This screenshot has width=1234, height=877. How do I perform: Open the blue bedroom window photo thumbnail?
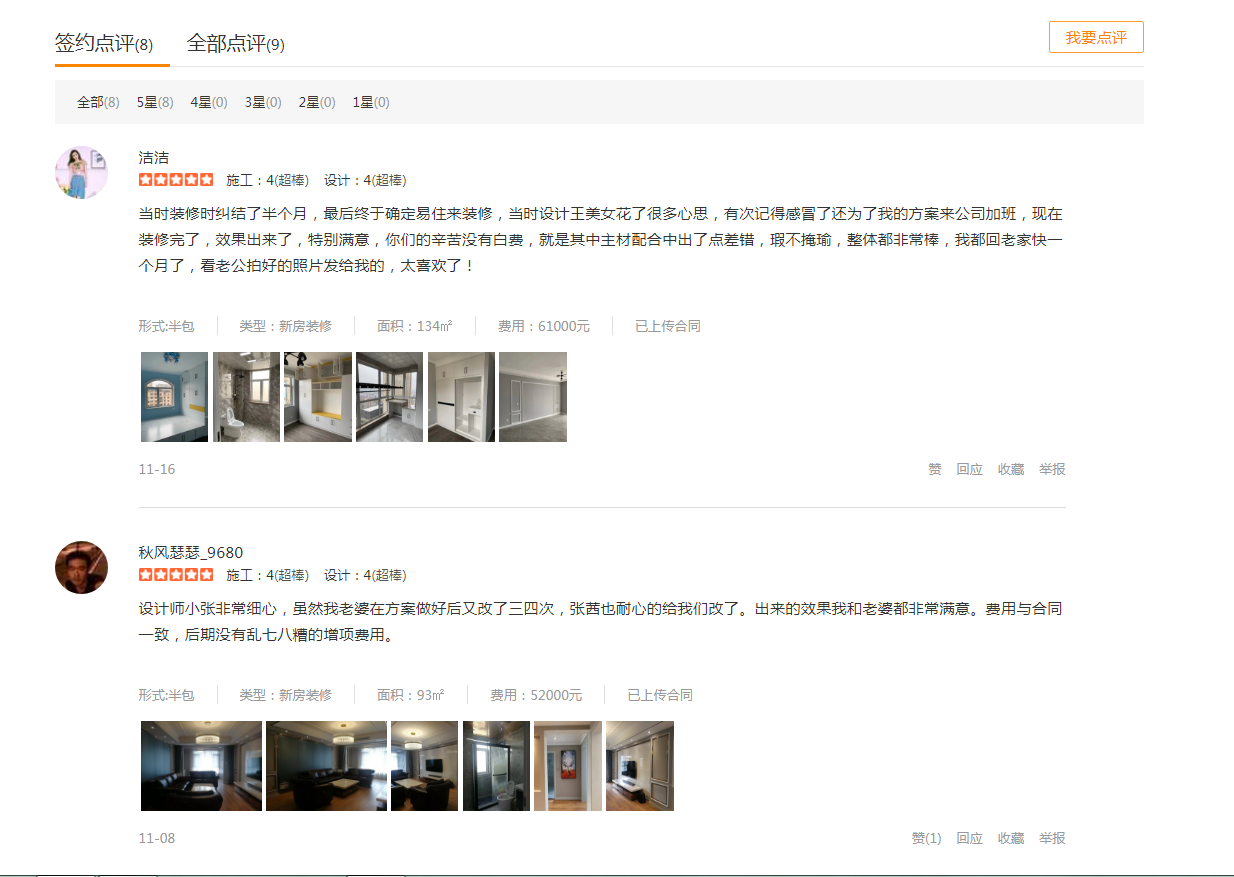(x=174, y=397)
